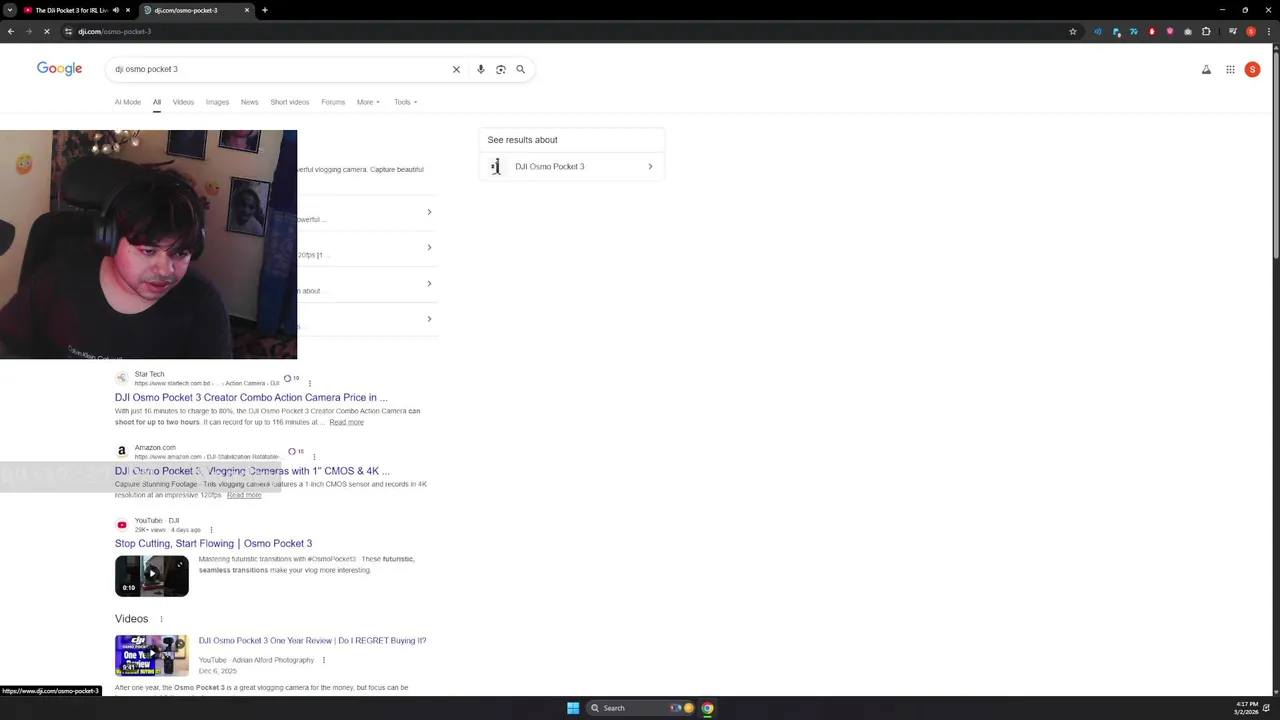
Task: Clear the Google search box with X
Action: pos(456,69)
